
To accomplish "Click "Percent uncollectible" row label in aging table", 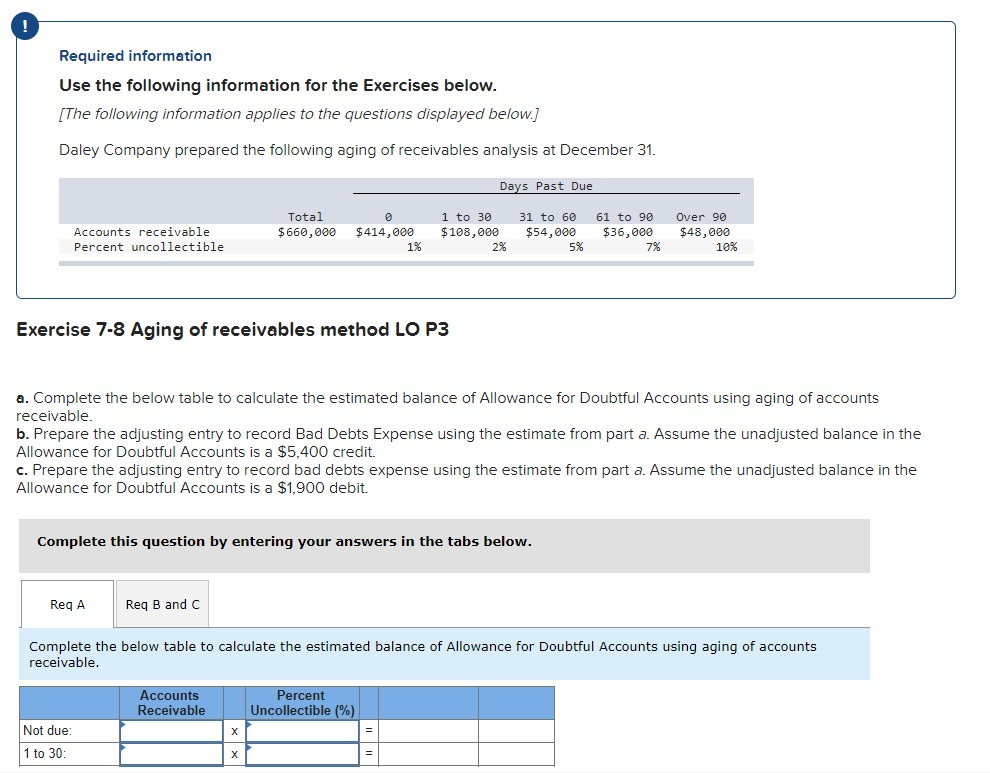I will coord(149,247).
